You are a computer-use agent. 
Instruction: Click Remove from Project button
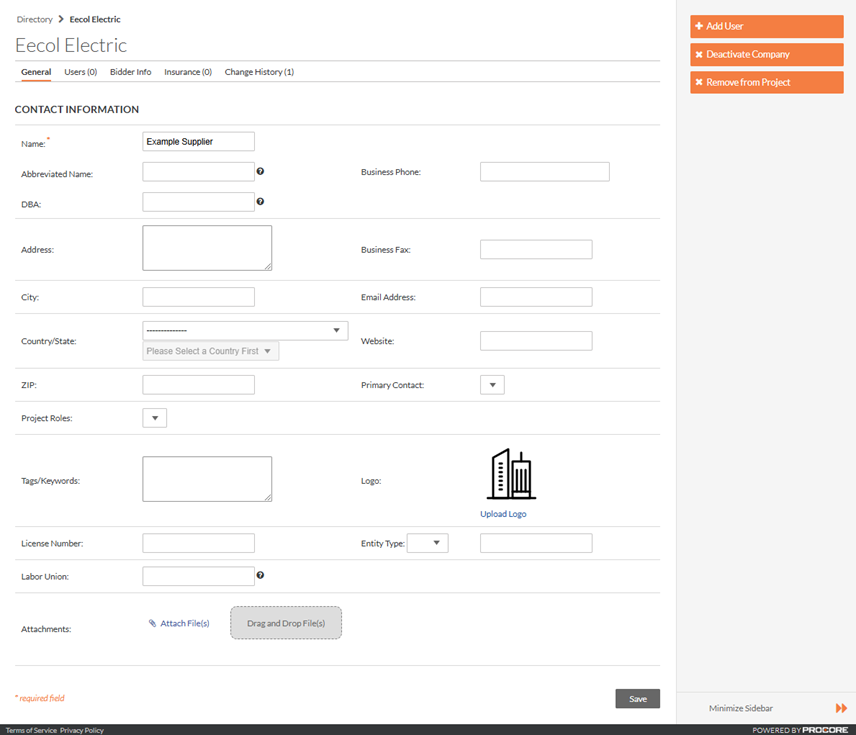coord(766,82)
